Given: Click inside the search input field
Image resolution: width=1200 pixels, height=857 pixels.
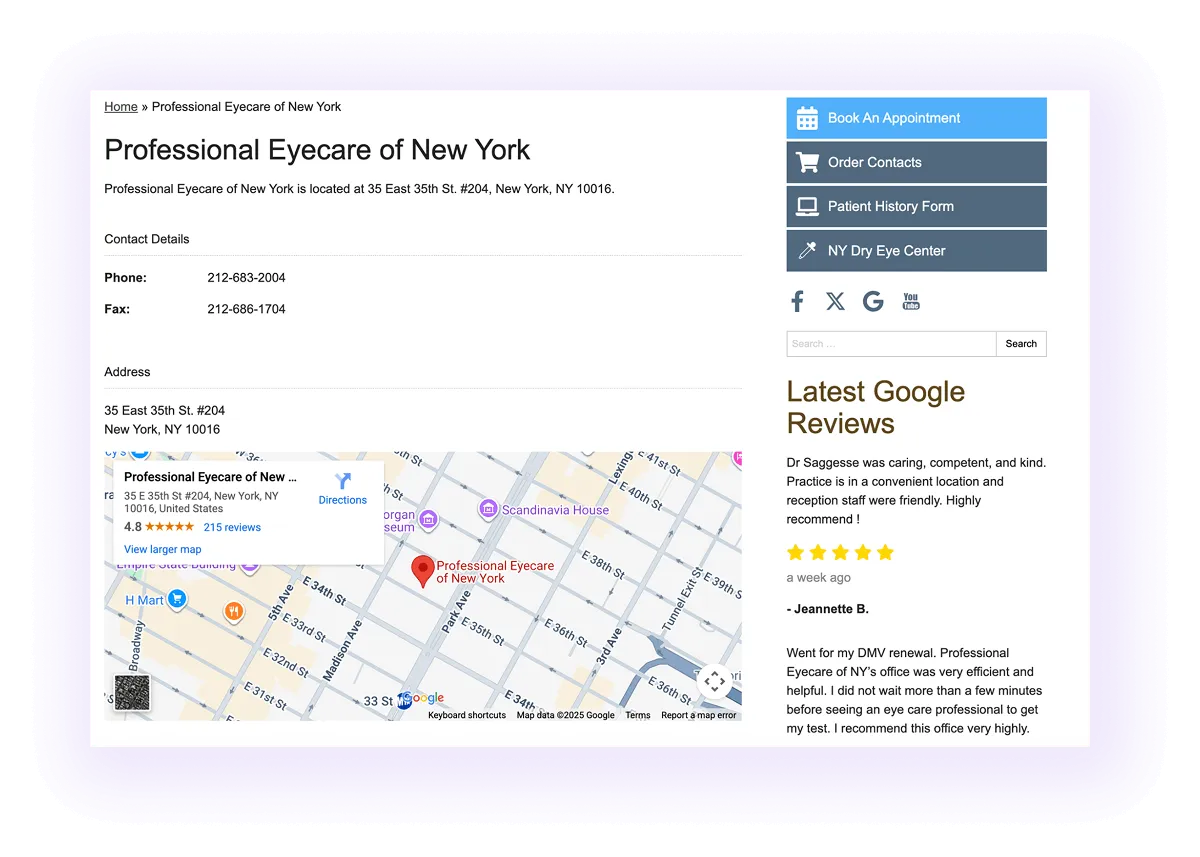Looking at the screenshot, I should point(890,343).
